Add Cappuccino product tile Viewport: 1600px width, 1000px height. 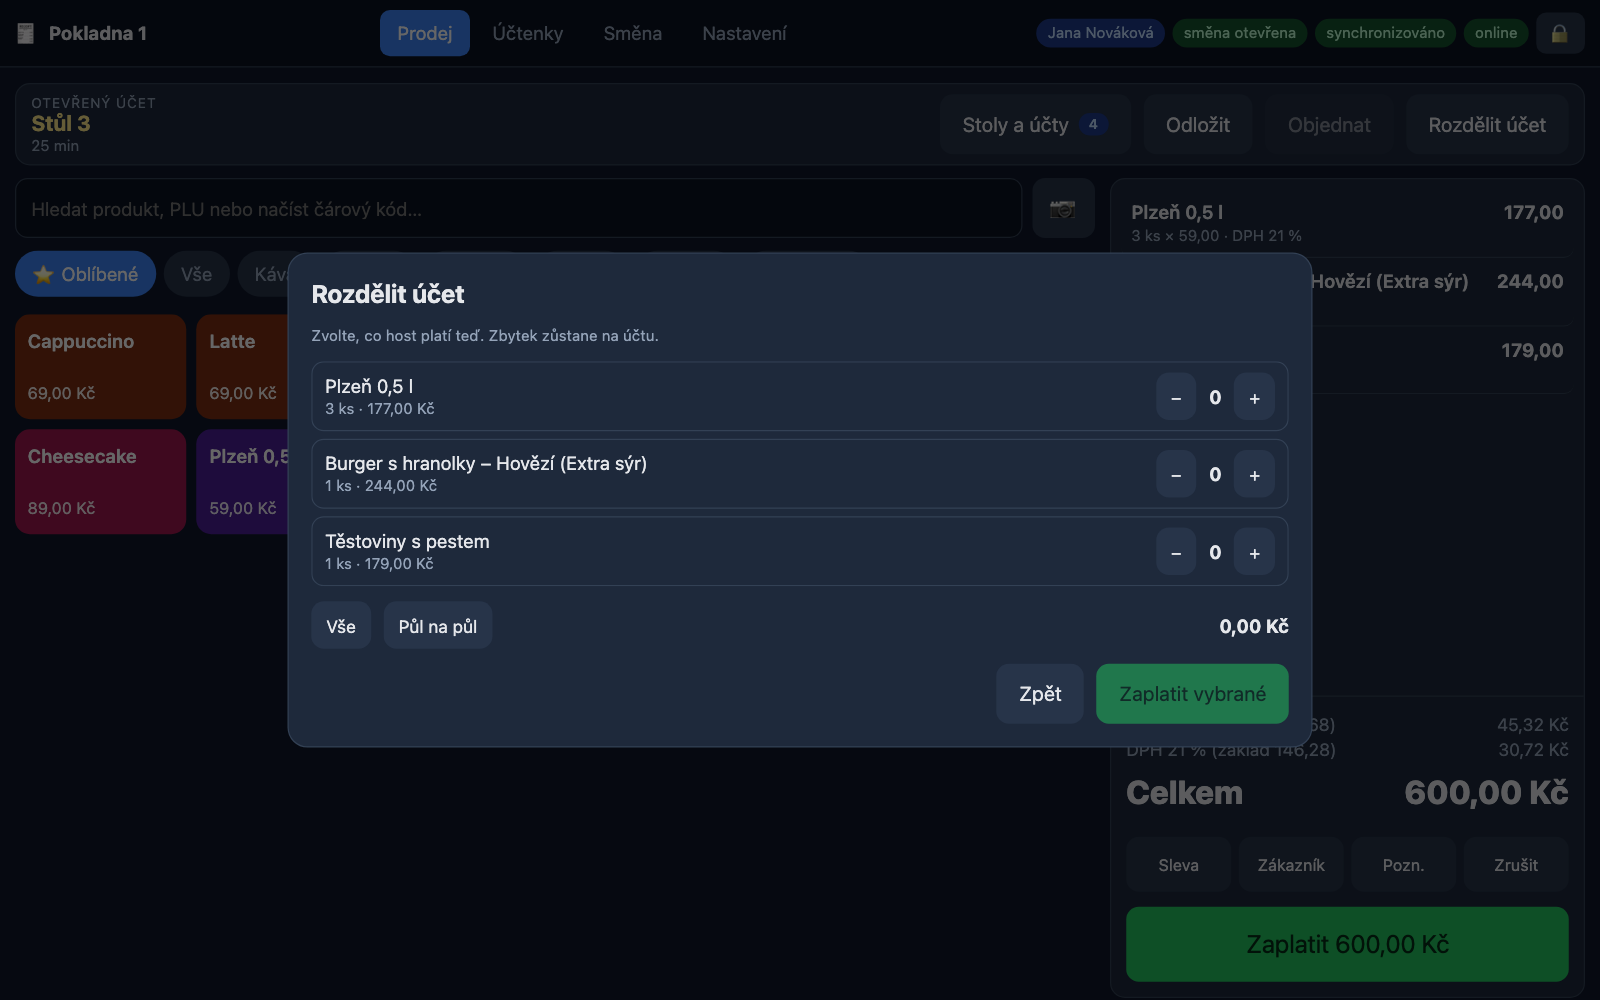point(101,367)
